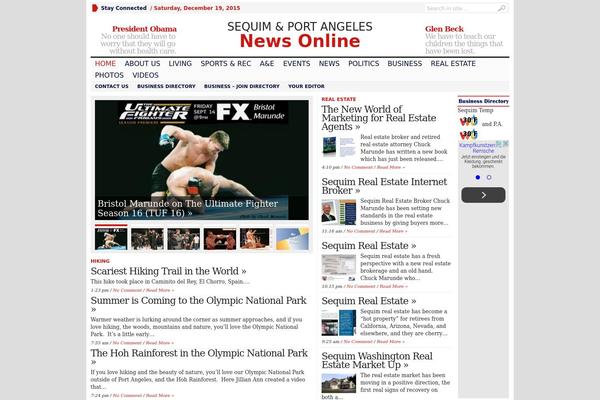The width and height of the screenshot is (600, 400).
Task: Go to the POLITICS section
Action: 364,64
